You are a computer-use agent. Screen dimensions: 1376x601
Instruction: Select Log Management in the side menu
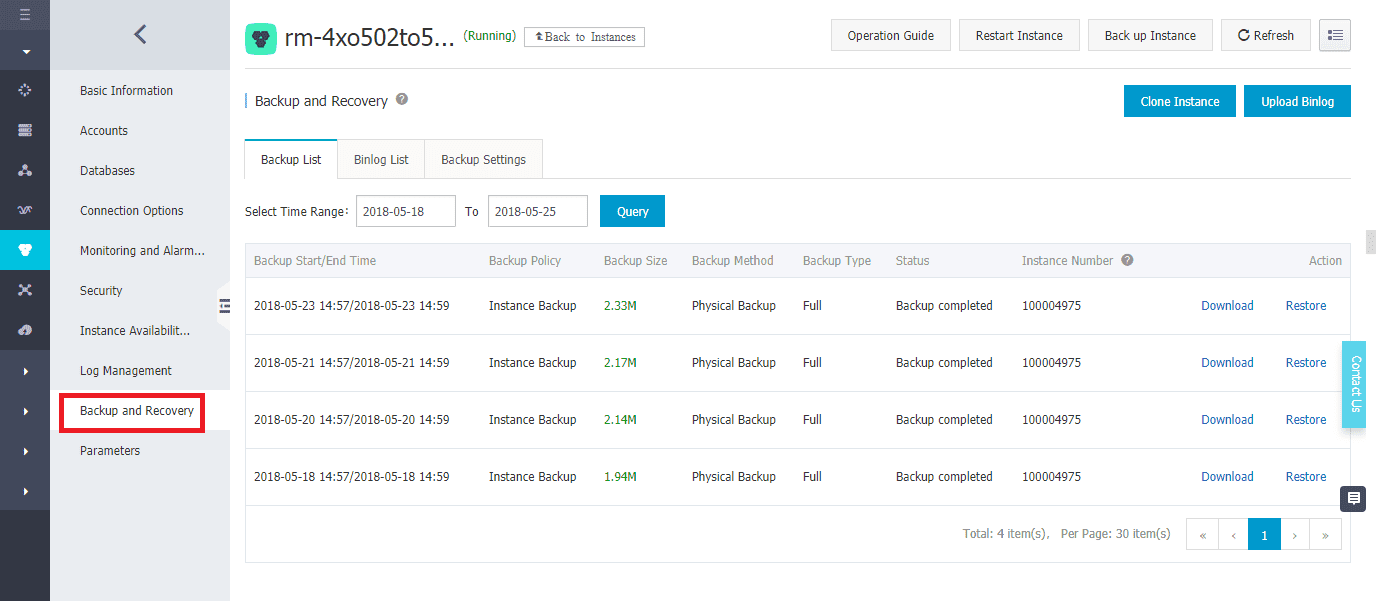pyautogui.click(x=126, y=371)
